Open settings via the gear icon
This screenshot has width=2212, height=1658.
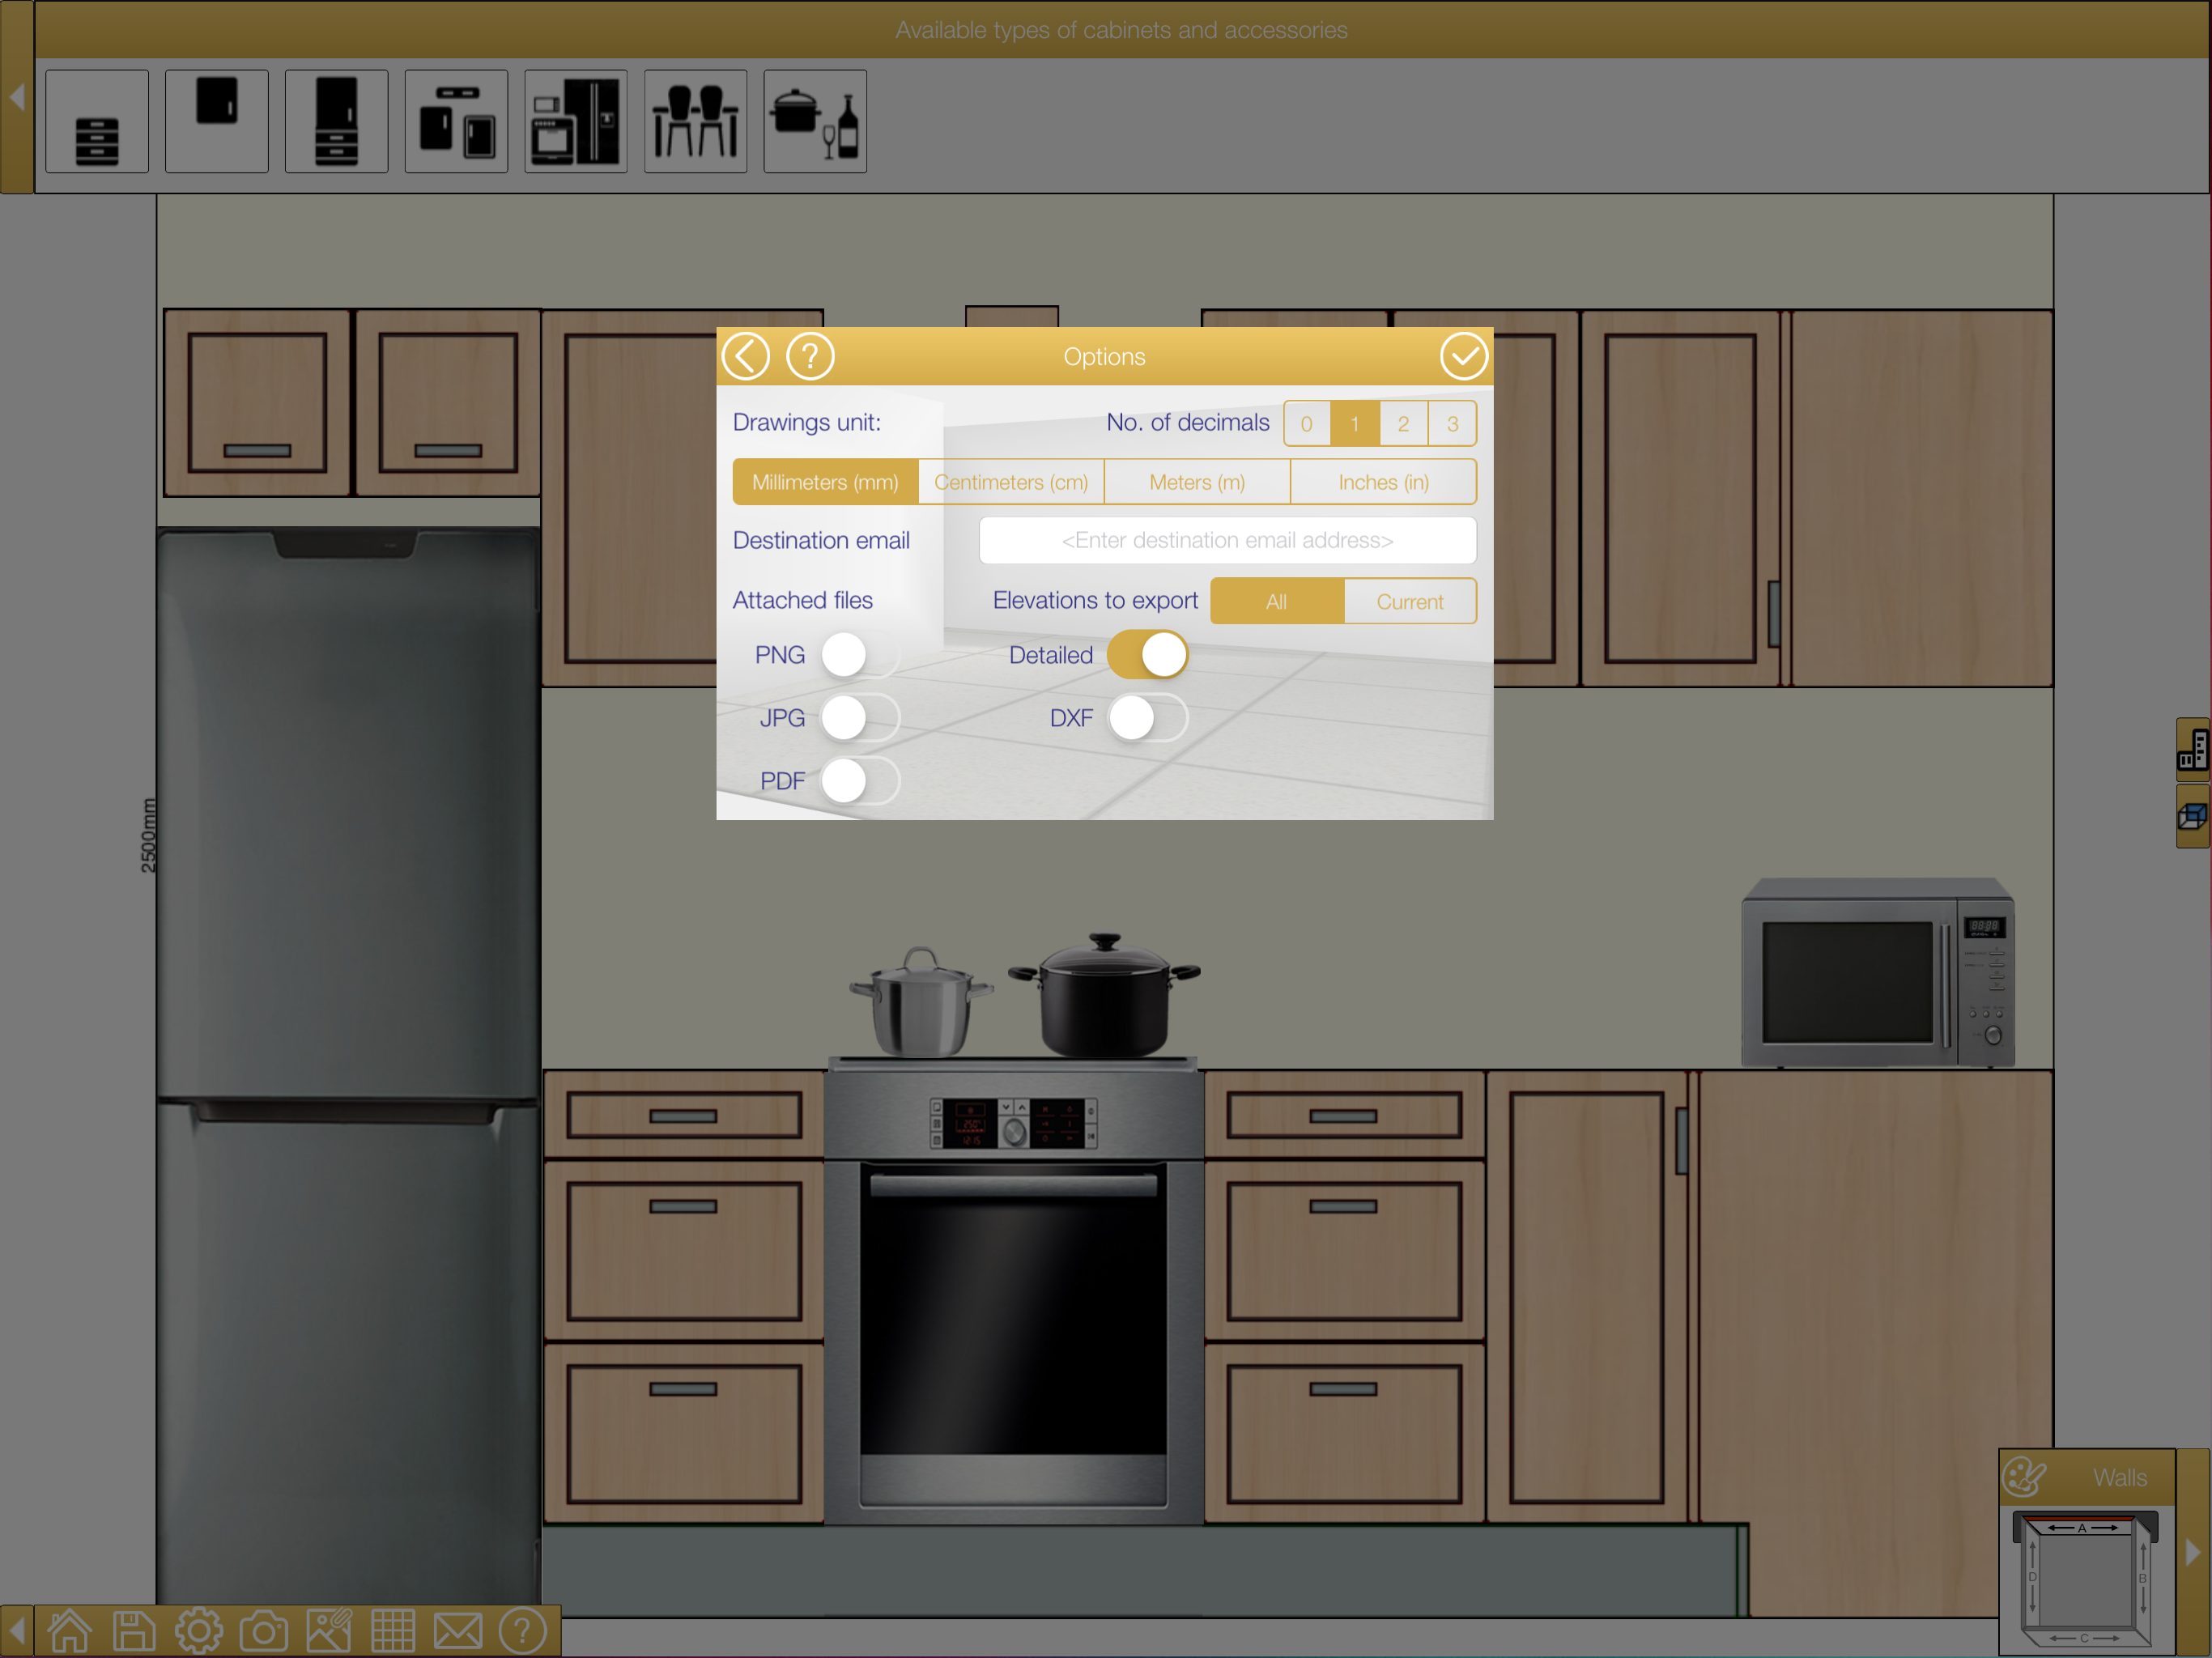(199, 1631)
